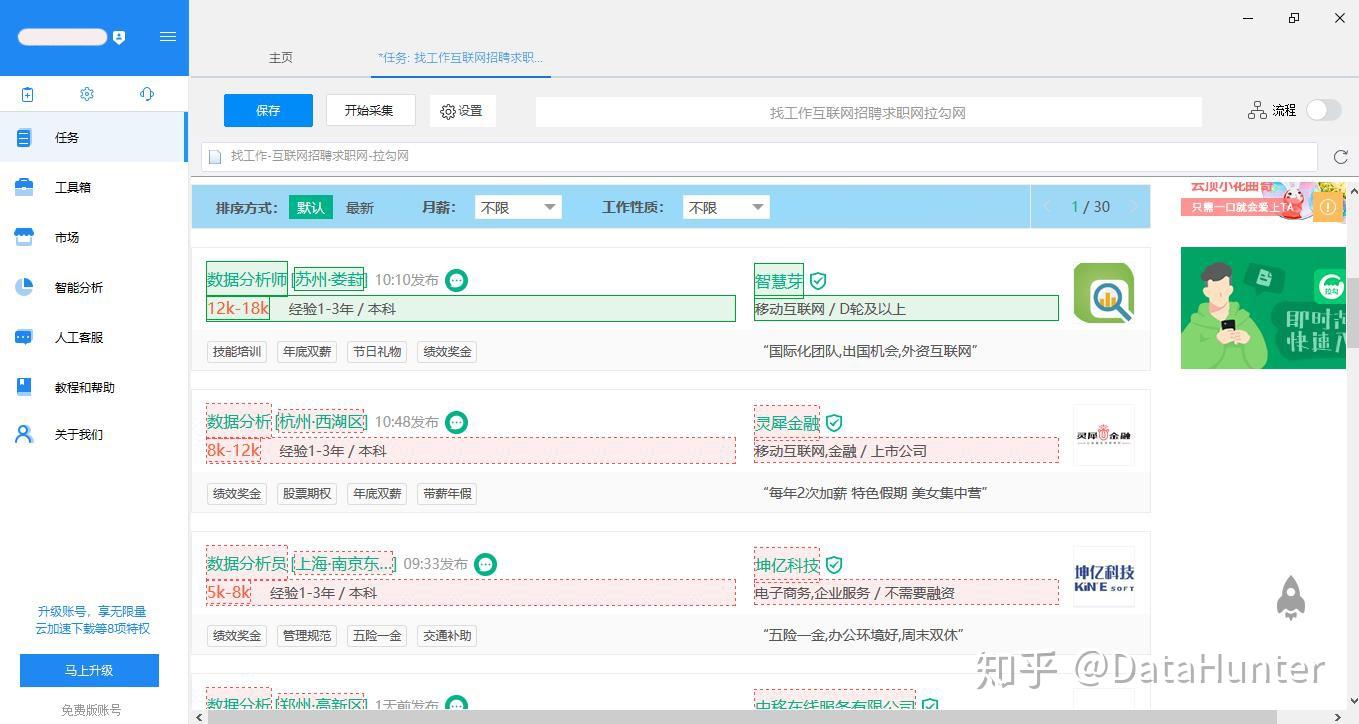1359x724 pixels.
Task: Click the horizontal scrollbar at the bottom
Action: pos(744,717)
